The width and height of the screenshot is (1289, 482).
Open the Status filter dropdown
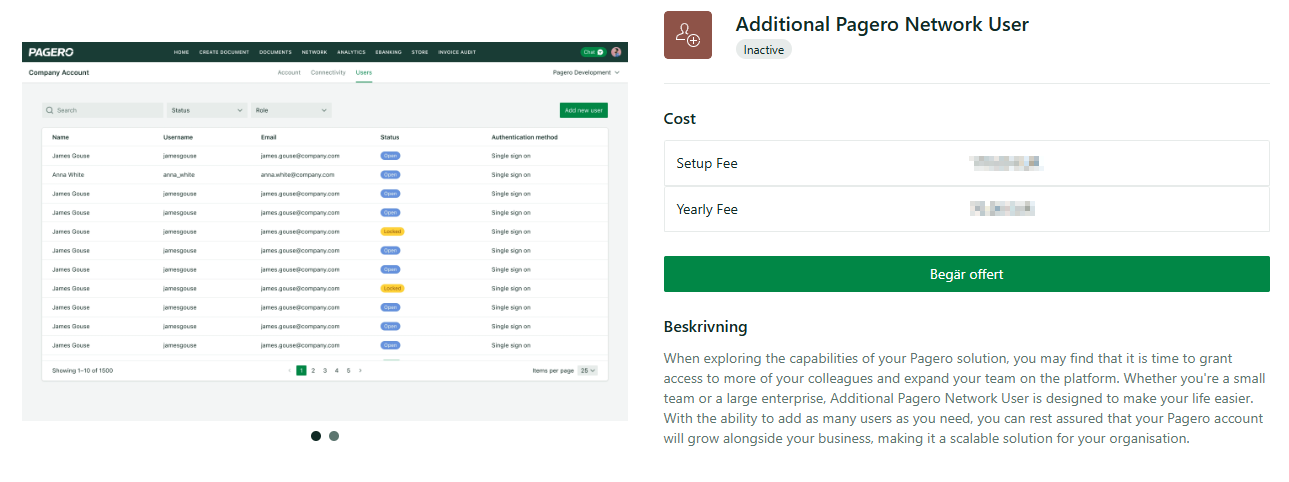[x=206, y=110]
